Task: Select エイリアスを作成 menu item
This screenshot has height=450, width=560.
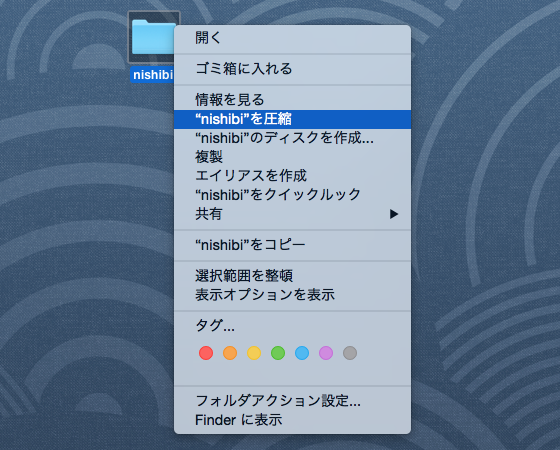Action: 292,176
